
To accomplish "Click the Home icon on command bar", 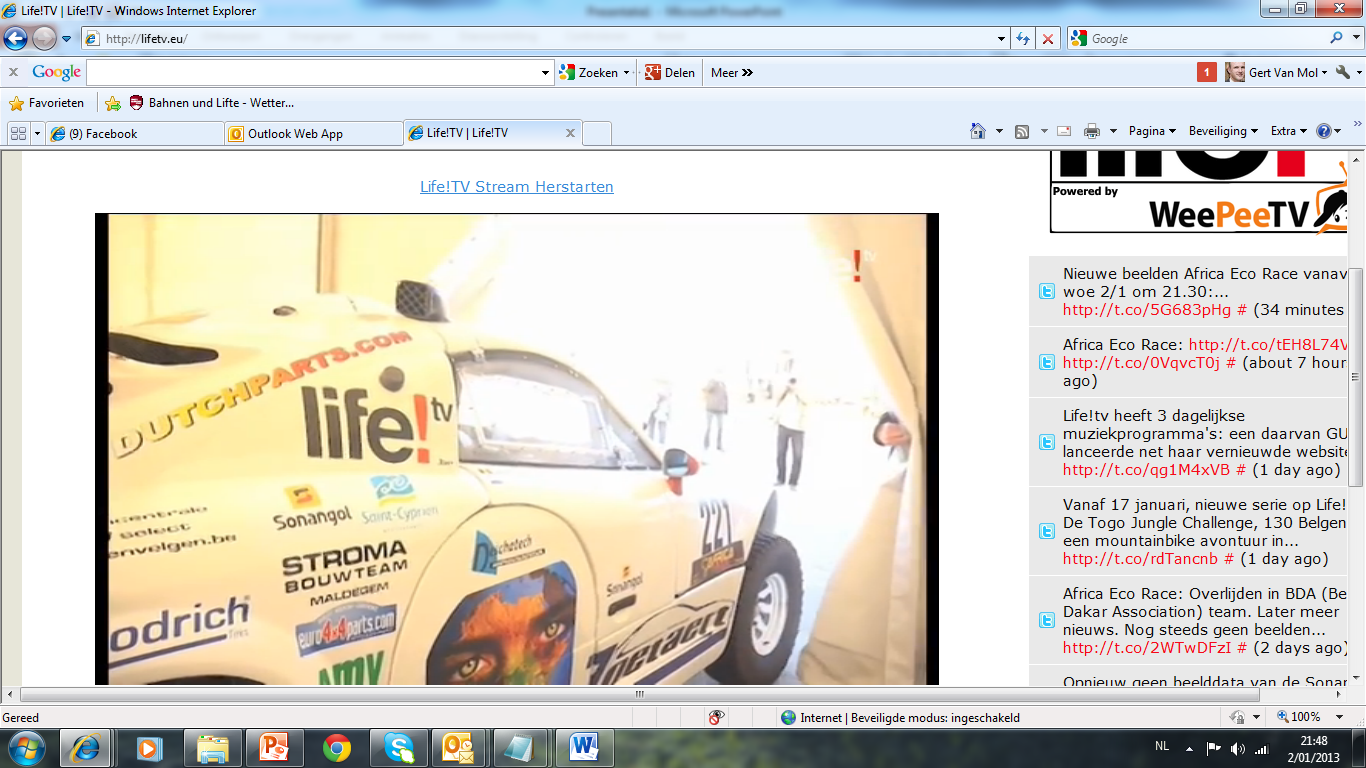I will (x=979, y=131).
